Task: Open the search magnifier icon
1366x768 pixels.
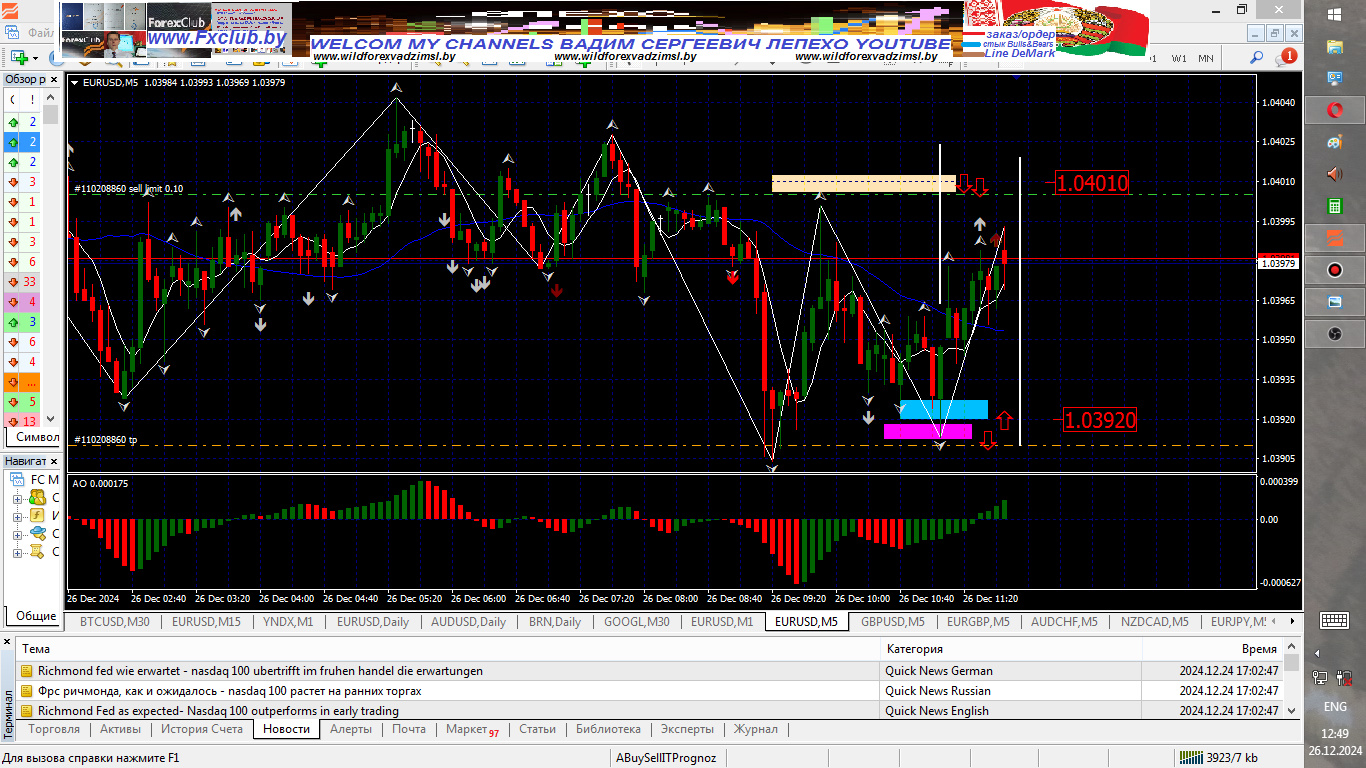Action: pos(1257,58)
